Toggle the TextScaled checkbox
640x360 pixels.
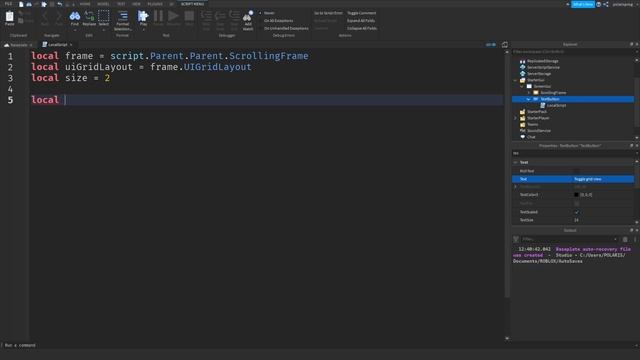pos(576,212)
